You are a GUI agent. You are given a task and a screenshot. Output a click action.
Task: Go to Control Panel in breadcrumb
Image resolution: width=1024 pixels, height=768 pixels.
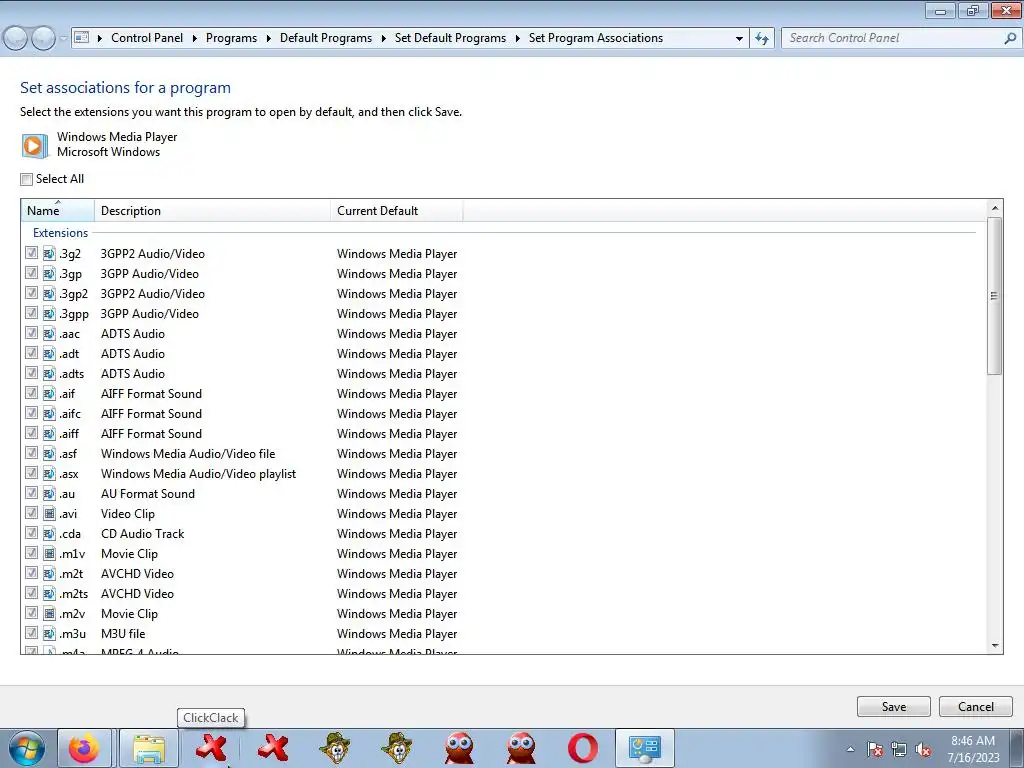[x=147, y=38]
